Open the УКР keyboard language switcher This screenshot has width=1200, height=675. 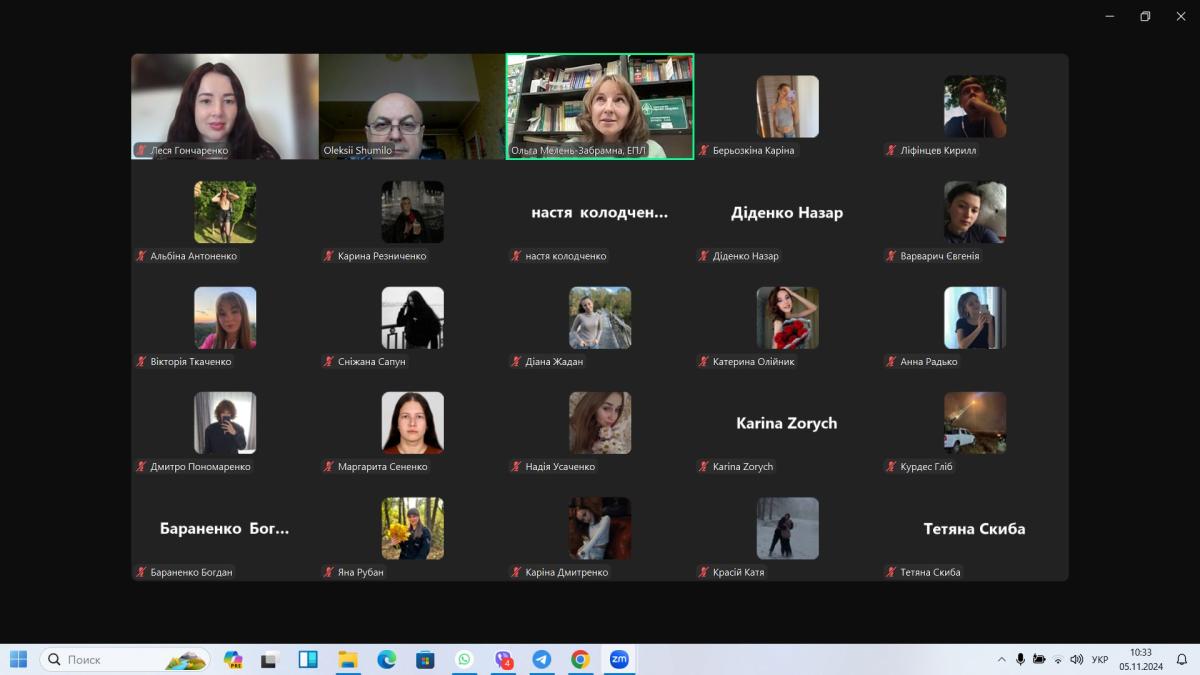point(1100,660)
